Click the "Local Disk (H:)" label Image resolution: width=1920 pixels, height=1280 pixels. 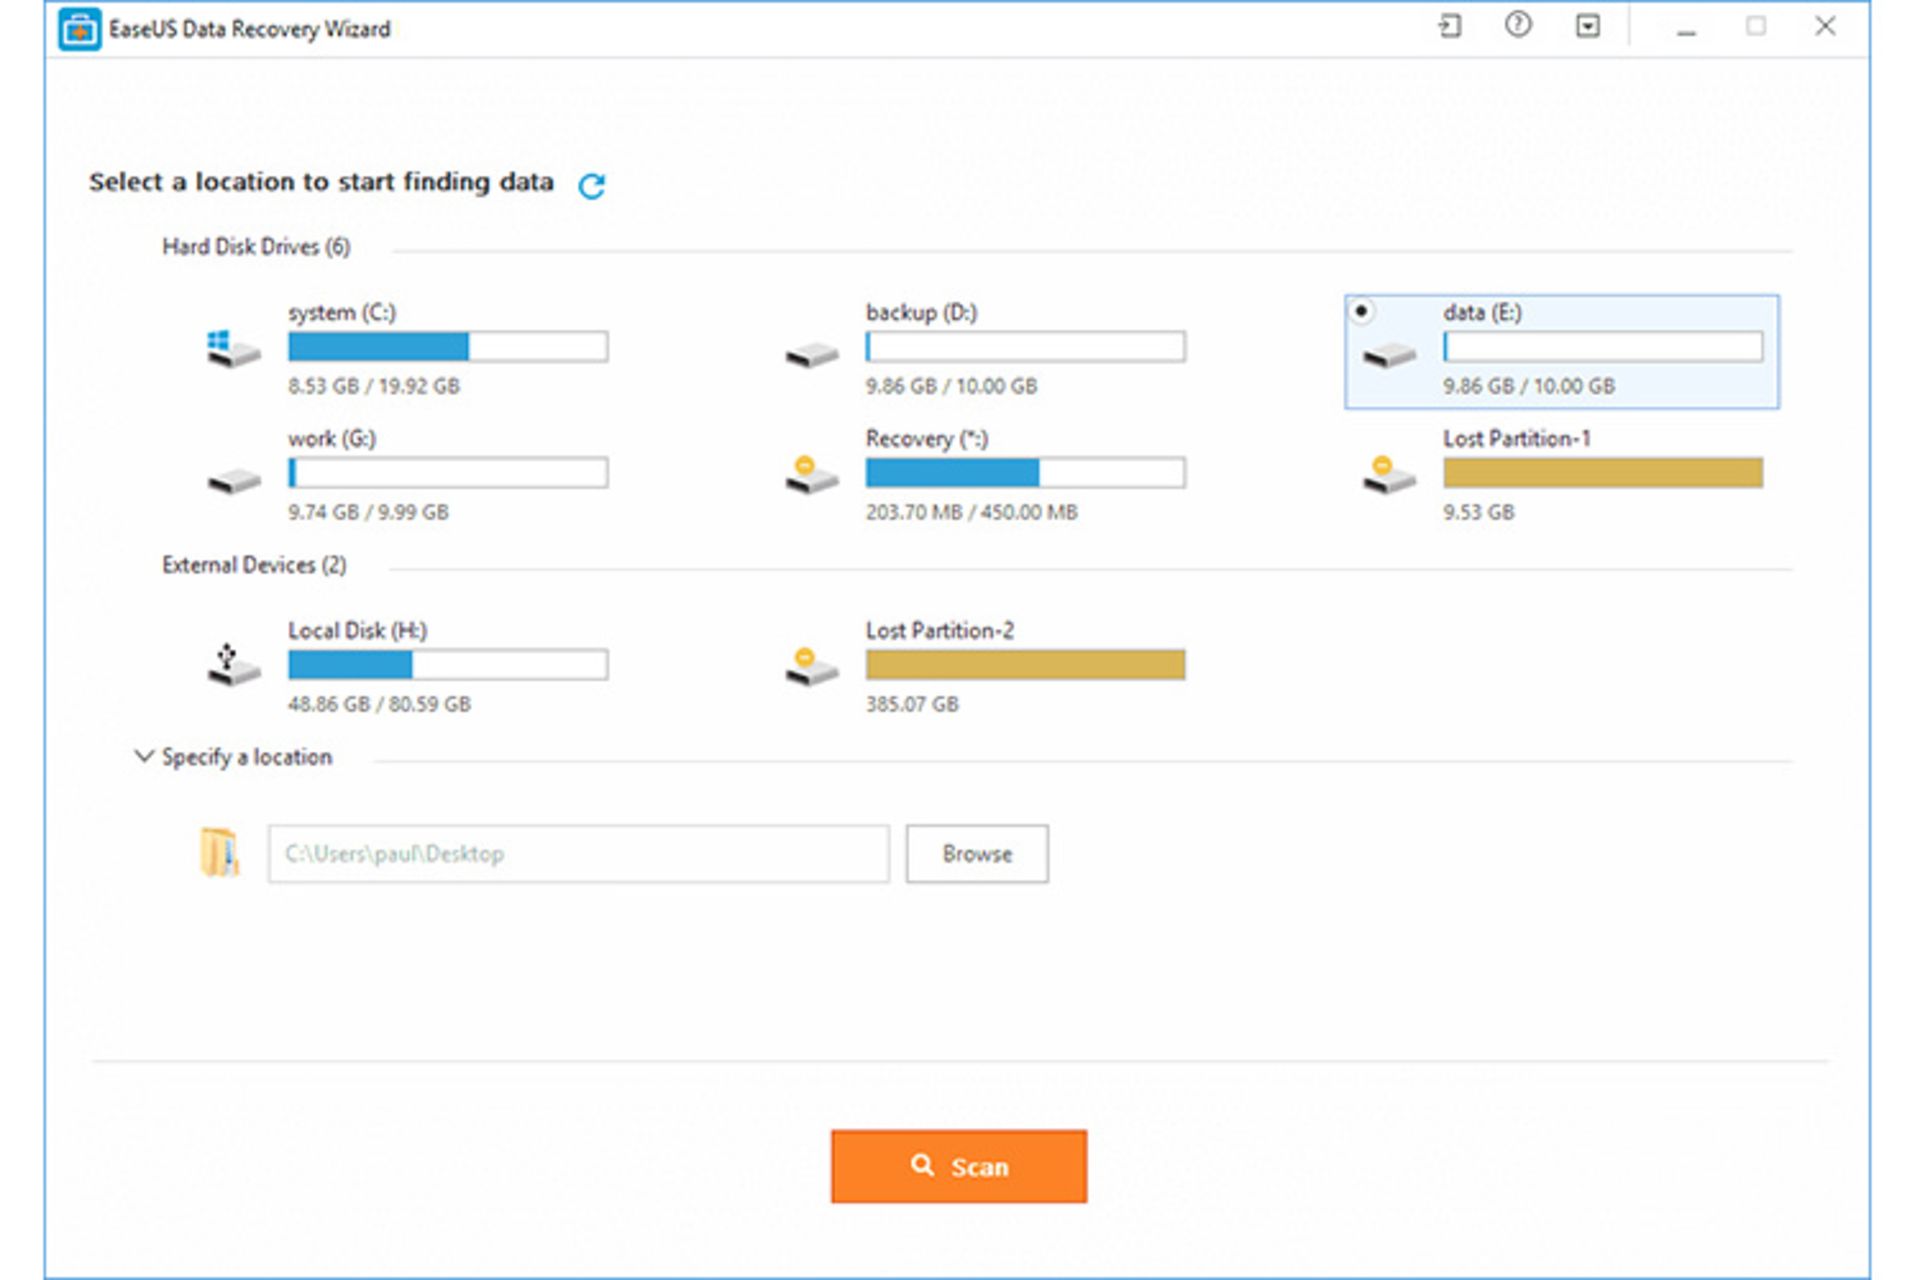pos(358,631)
